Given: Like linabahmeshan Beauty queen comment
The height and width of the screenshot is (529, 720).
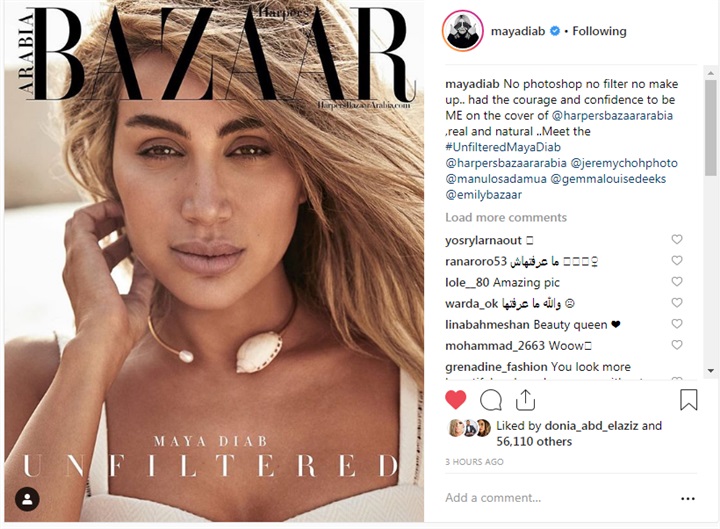Looking at the screenshot, I should [x=677, y=324].
